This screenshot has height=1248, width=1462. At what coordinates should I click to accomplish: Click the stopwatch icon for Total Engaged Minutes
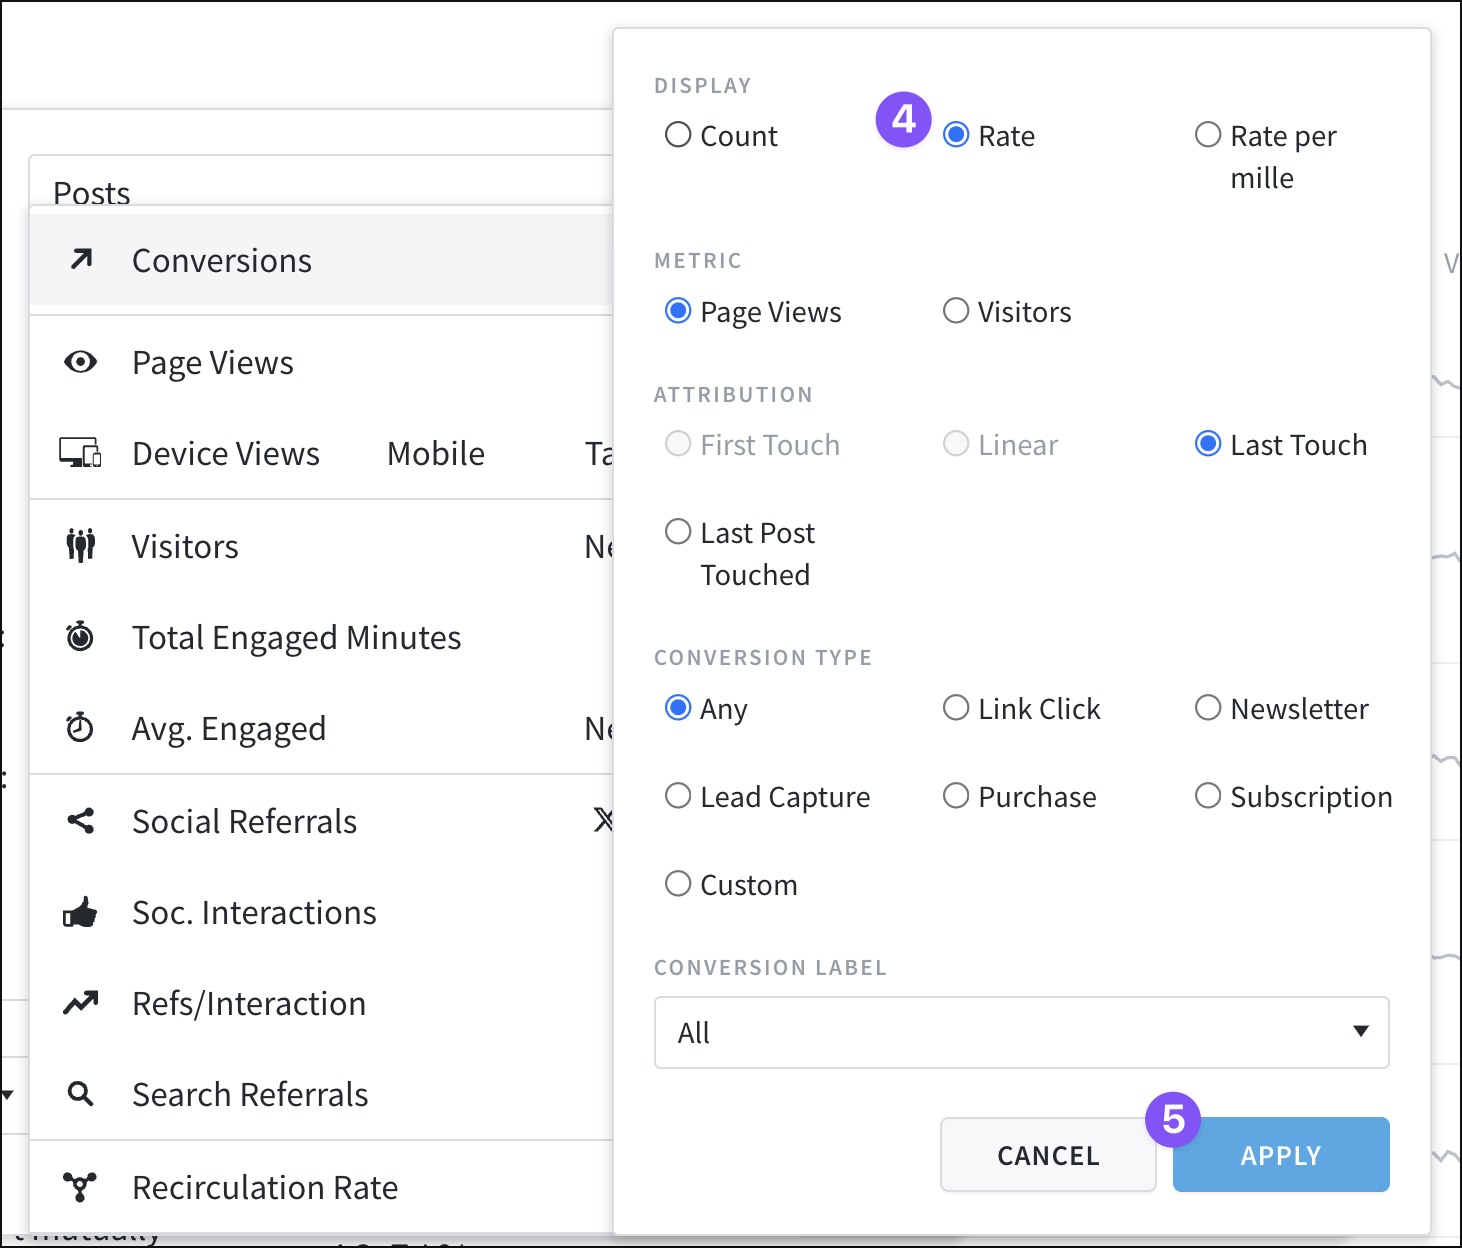point(80,637)
